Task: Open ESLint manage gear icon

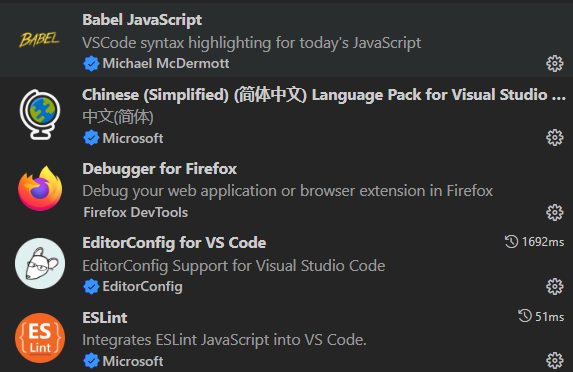Action: (554, 361)
